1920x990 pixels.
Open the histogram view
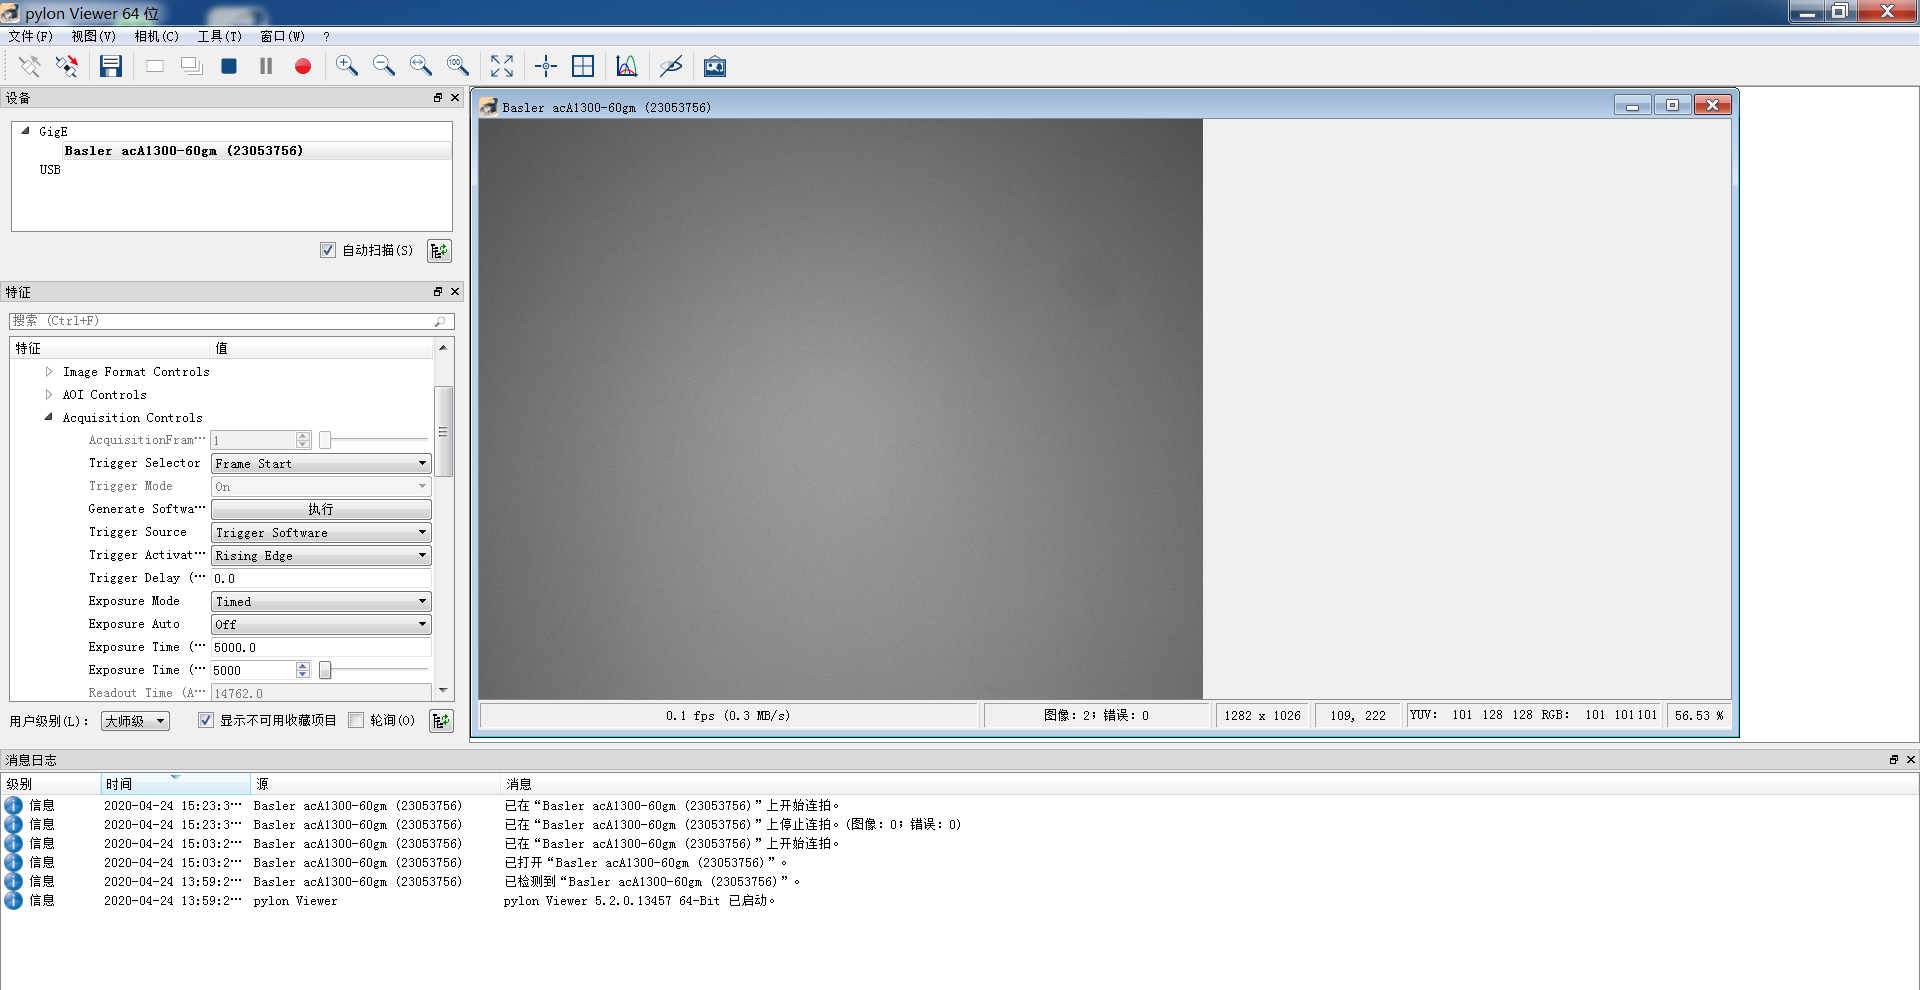pos(626,66)
